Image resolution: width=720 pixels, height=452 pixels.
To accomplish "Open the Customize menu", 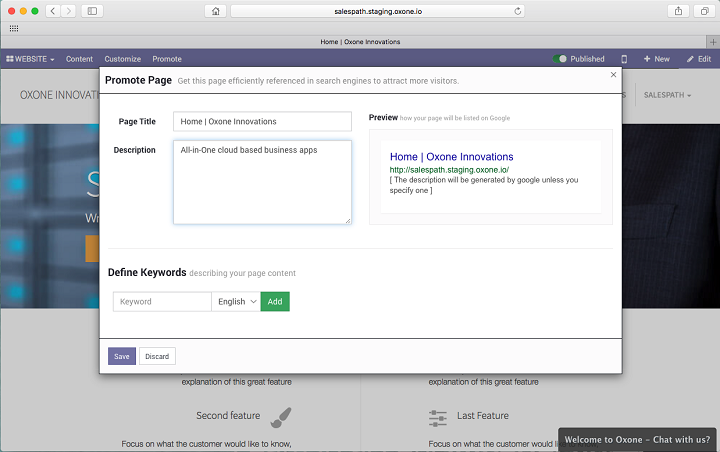I will coord(123,59).
